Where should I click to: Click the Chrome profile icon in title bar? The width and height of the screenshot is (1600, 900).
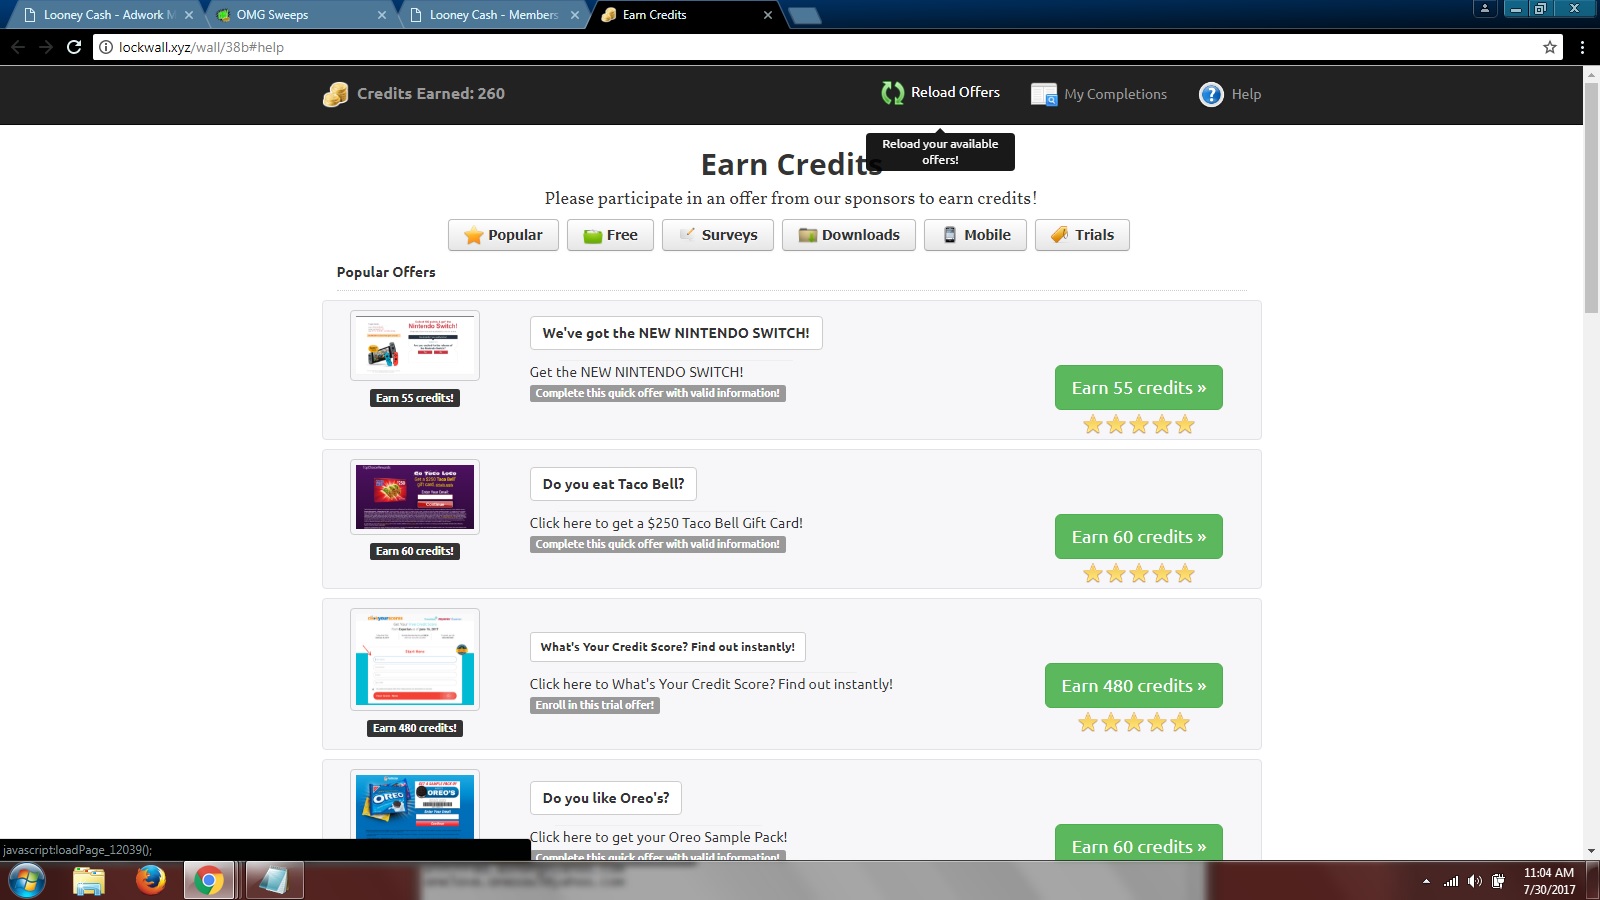point(1485,8)
